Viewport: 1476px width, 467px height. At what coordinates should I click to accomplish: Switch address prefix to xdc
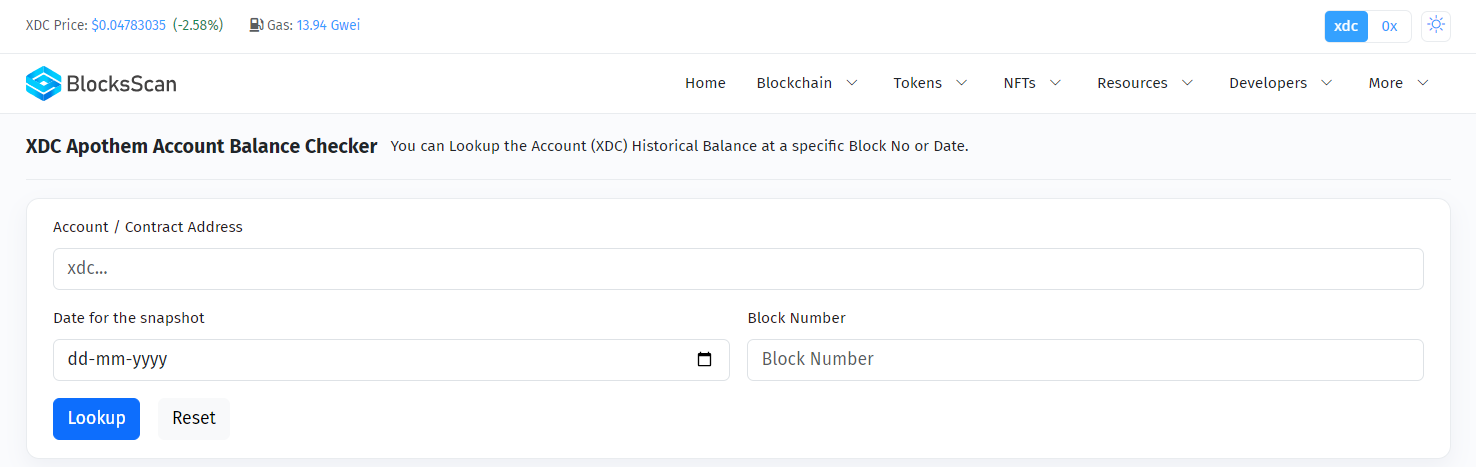click(x=1346, y=26)
